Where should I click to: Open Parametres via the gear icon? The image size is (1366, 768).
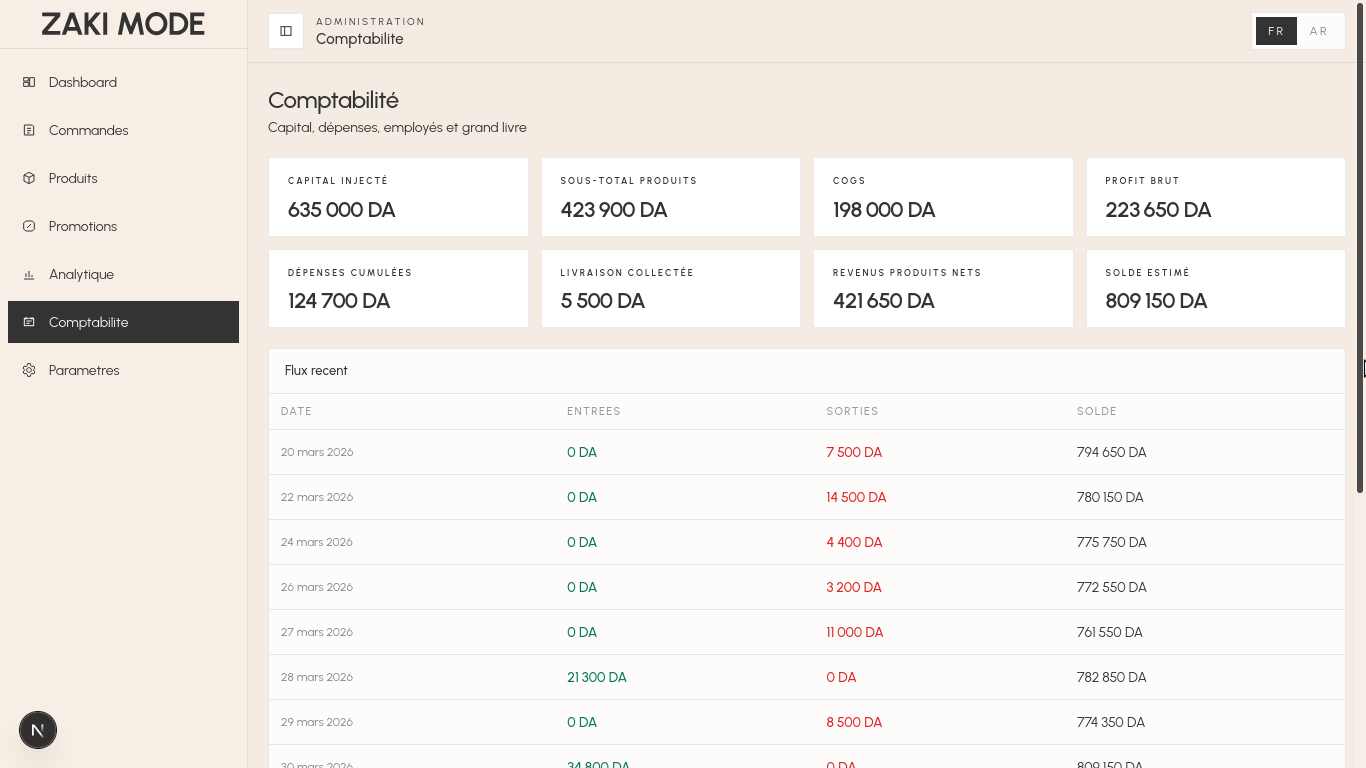pos(29,370)
